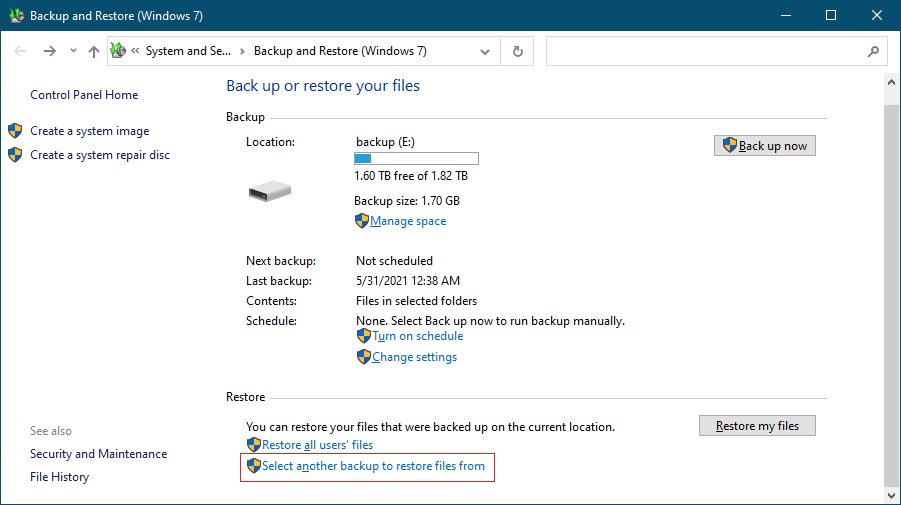
Task: Refresh the Backup and Restore page
Action: tap(518, 51)
